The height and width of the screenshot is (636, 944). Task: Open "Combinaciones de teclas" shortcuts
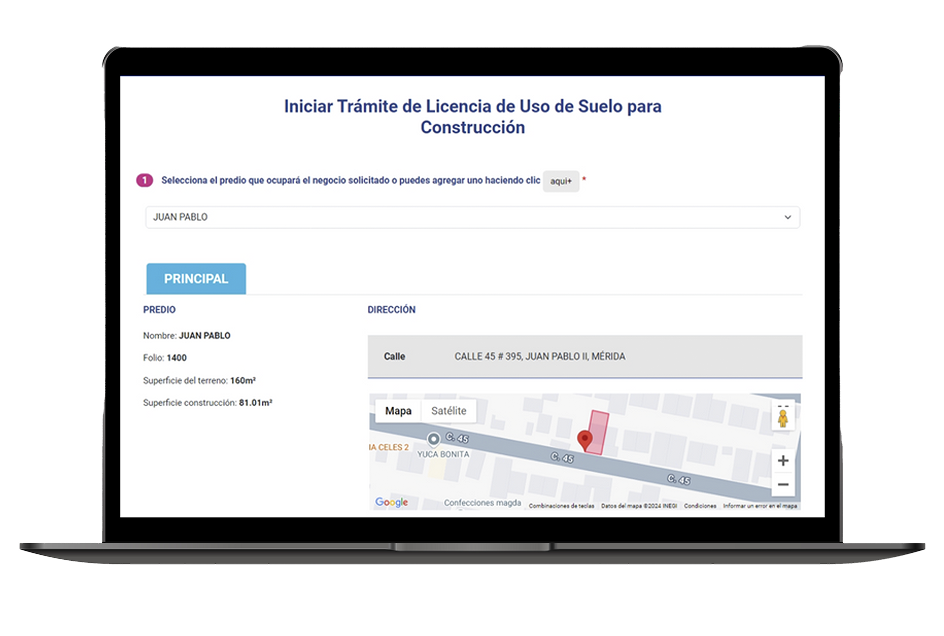[561, 506]
